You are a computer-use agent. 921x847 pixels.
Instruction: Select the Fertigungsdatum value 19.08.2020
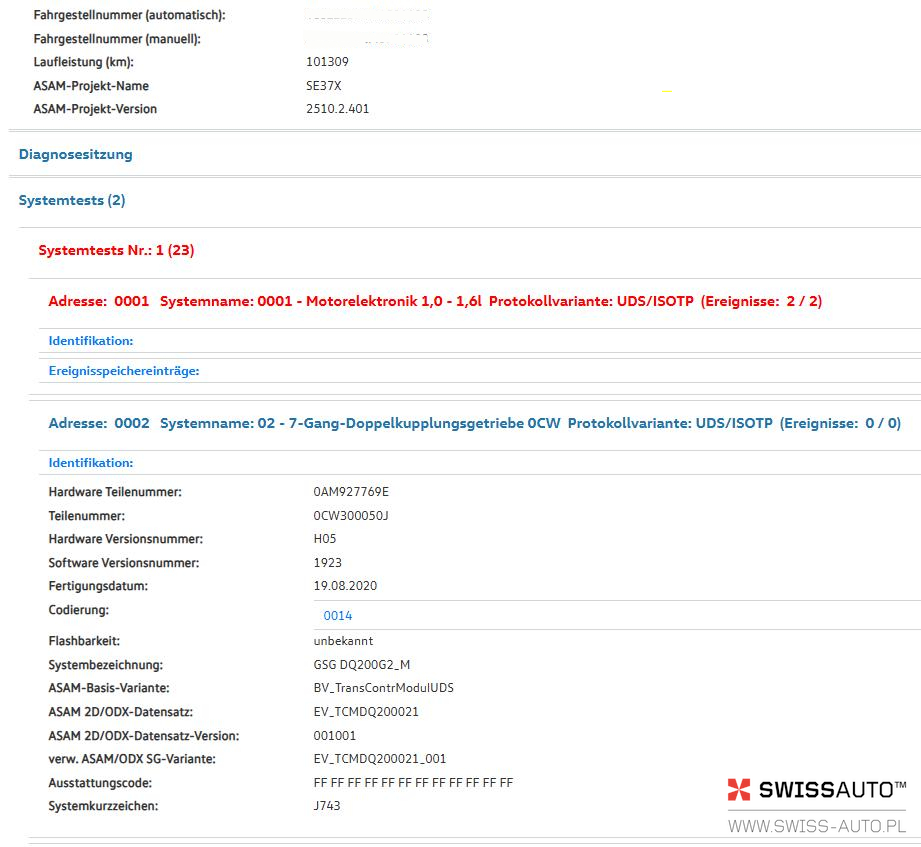tap(345, 586)
